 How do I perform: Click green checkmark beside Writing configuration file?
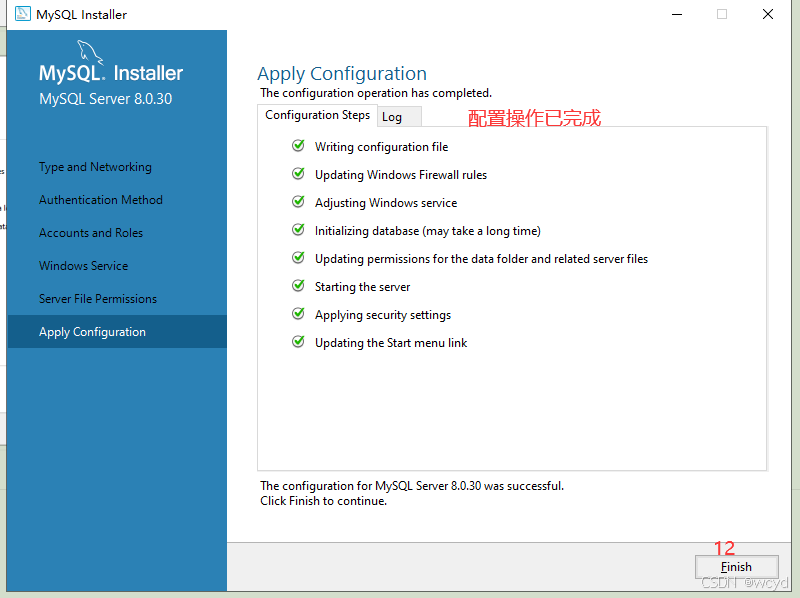[x=298, y=146]
